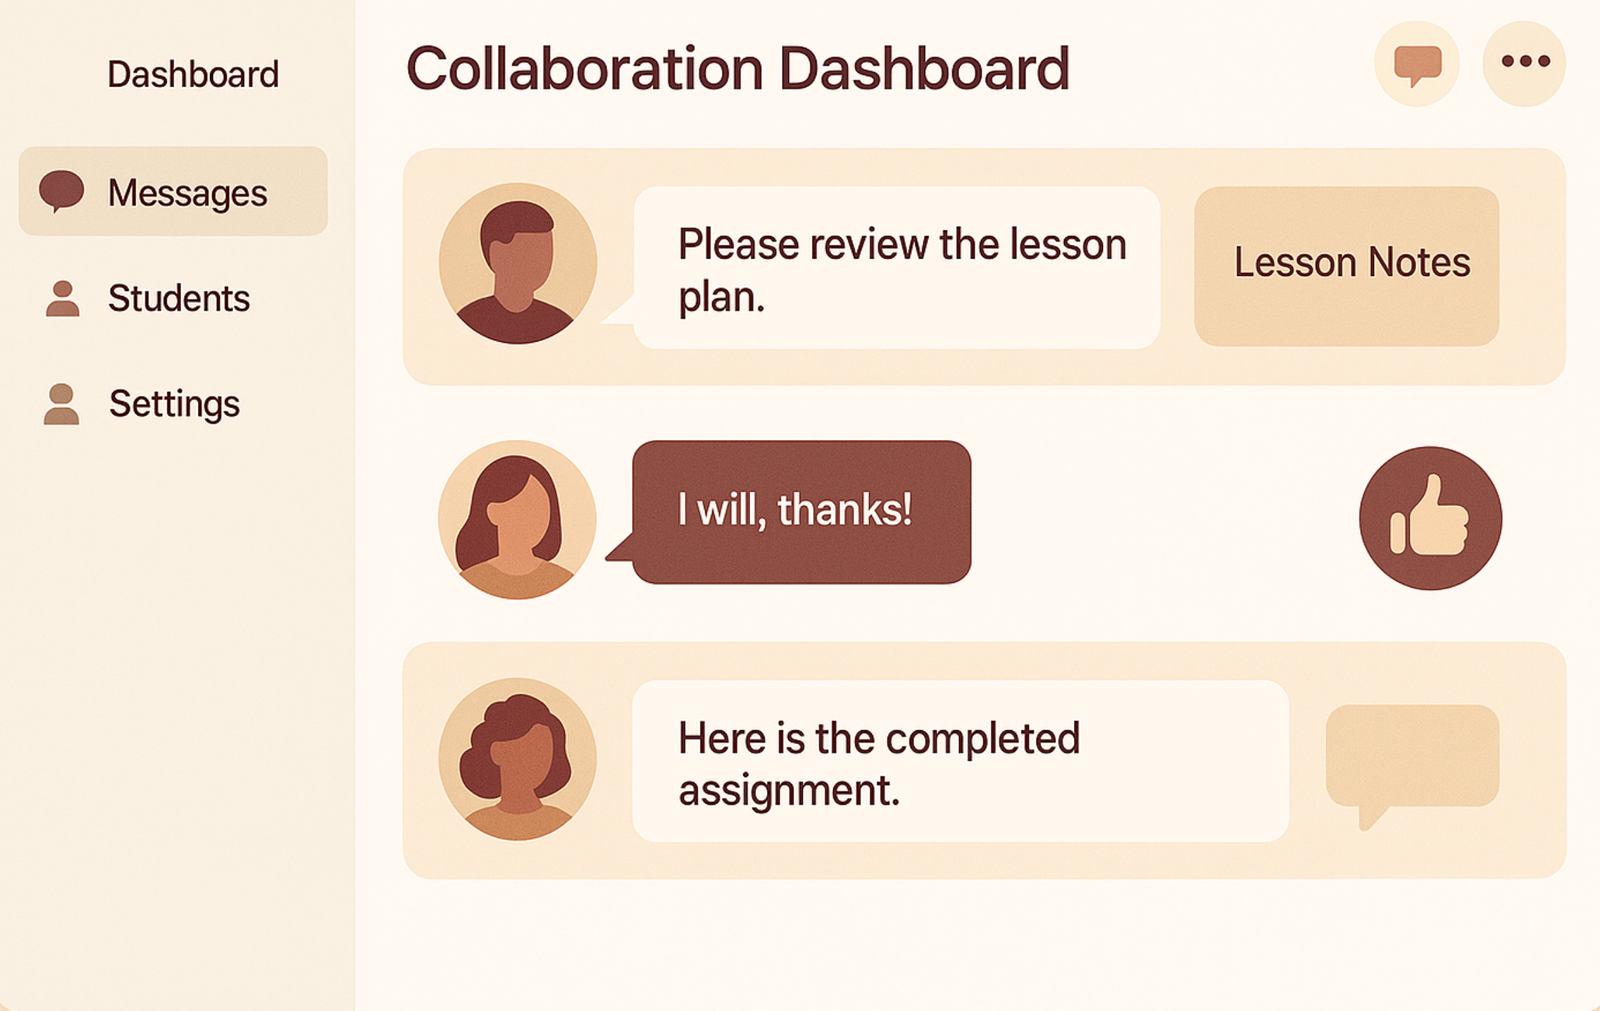Click the Settings person icon in sidebar
Image resolution: width=1600 pixels, height=1011 pixels.
62,404
